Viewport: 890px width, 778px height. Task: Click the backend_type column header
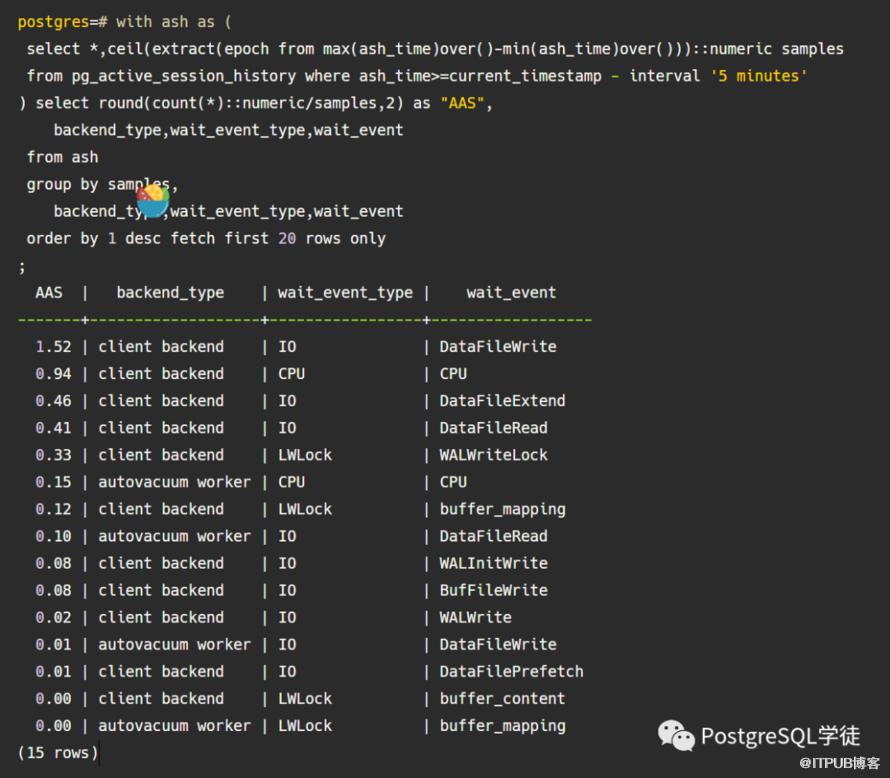coord(170,293)
